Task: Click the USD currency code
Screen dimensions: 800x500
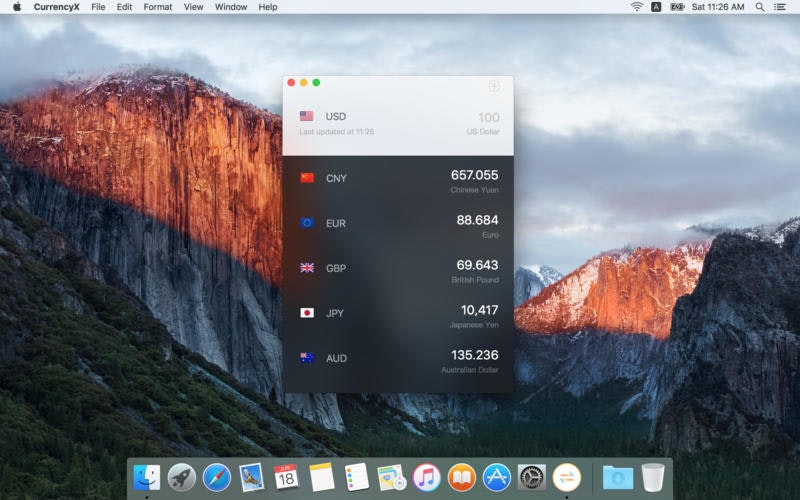Action: tap(336, 116)
